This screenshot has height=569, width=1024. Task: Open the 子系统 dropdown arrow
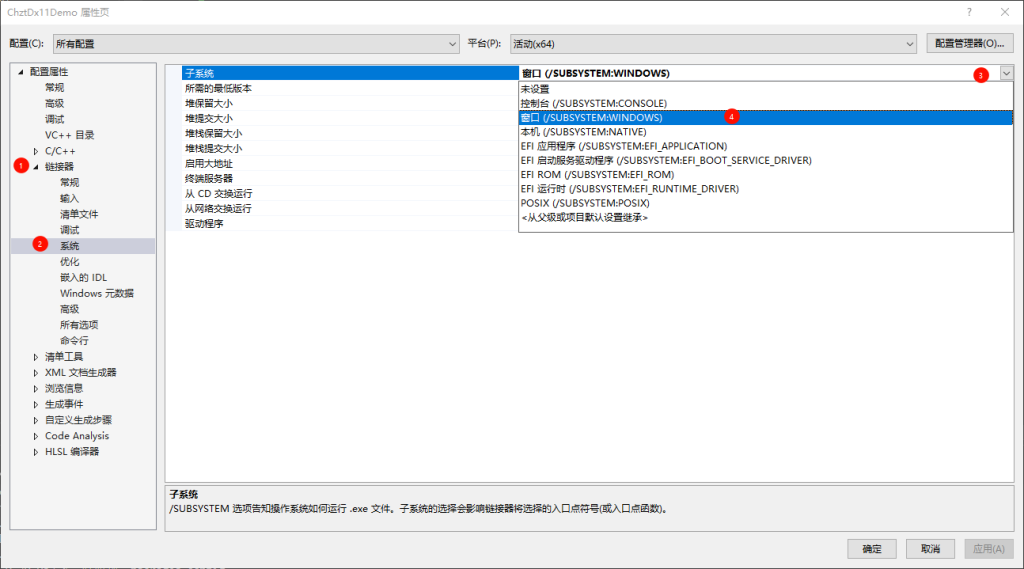click(1005, 73)
